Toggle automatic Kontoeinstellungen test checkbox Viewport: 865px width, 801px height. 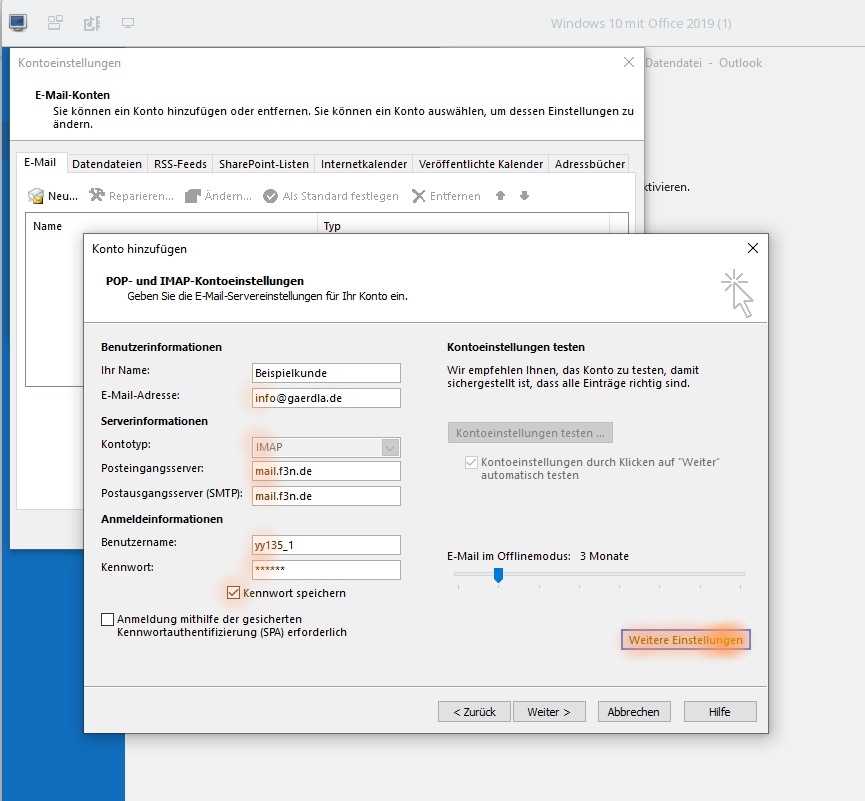click(x=471, y=462)
